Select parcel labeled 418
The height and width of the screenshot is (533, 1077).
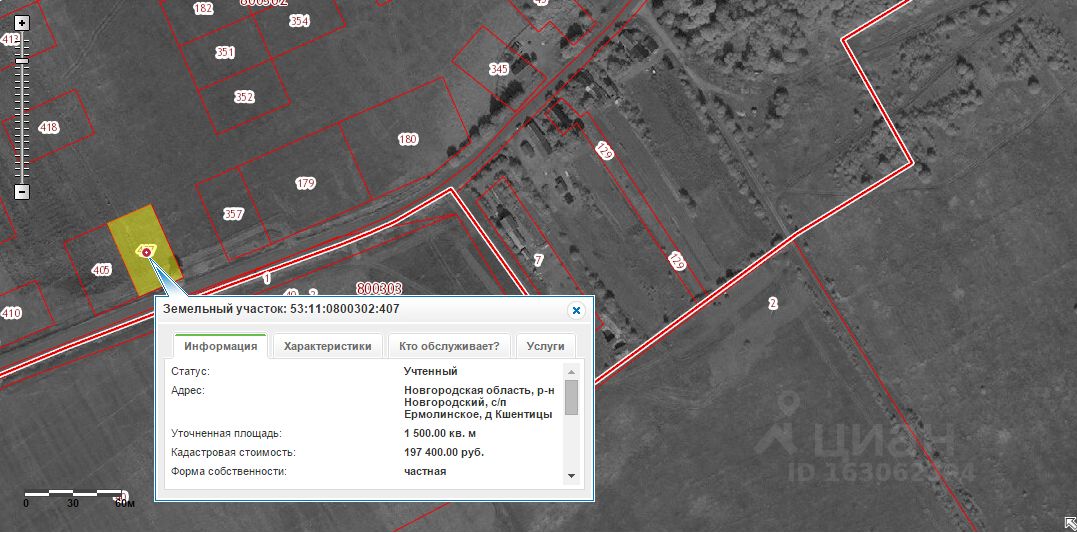49,127
